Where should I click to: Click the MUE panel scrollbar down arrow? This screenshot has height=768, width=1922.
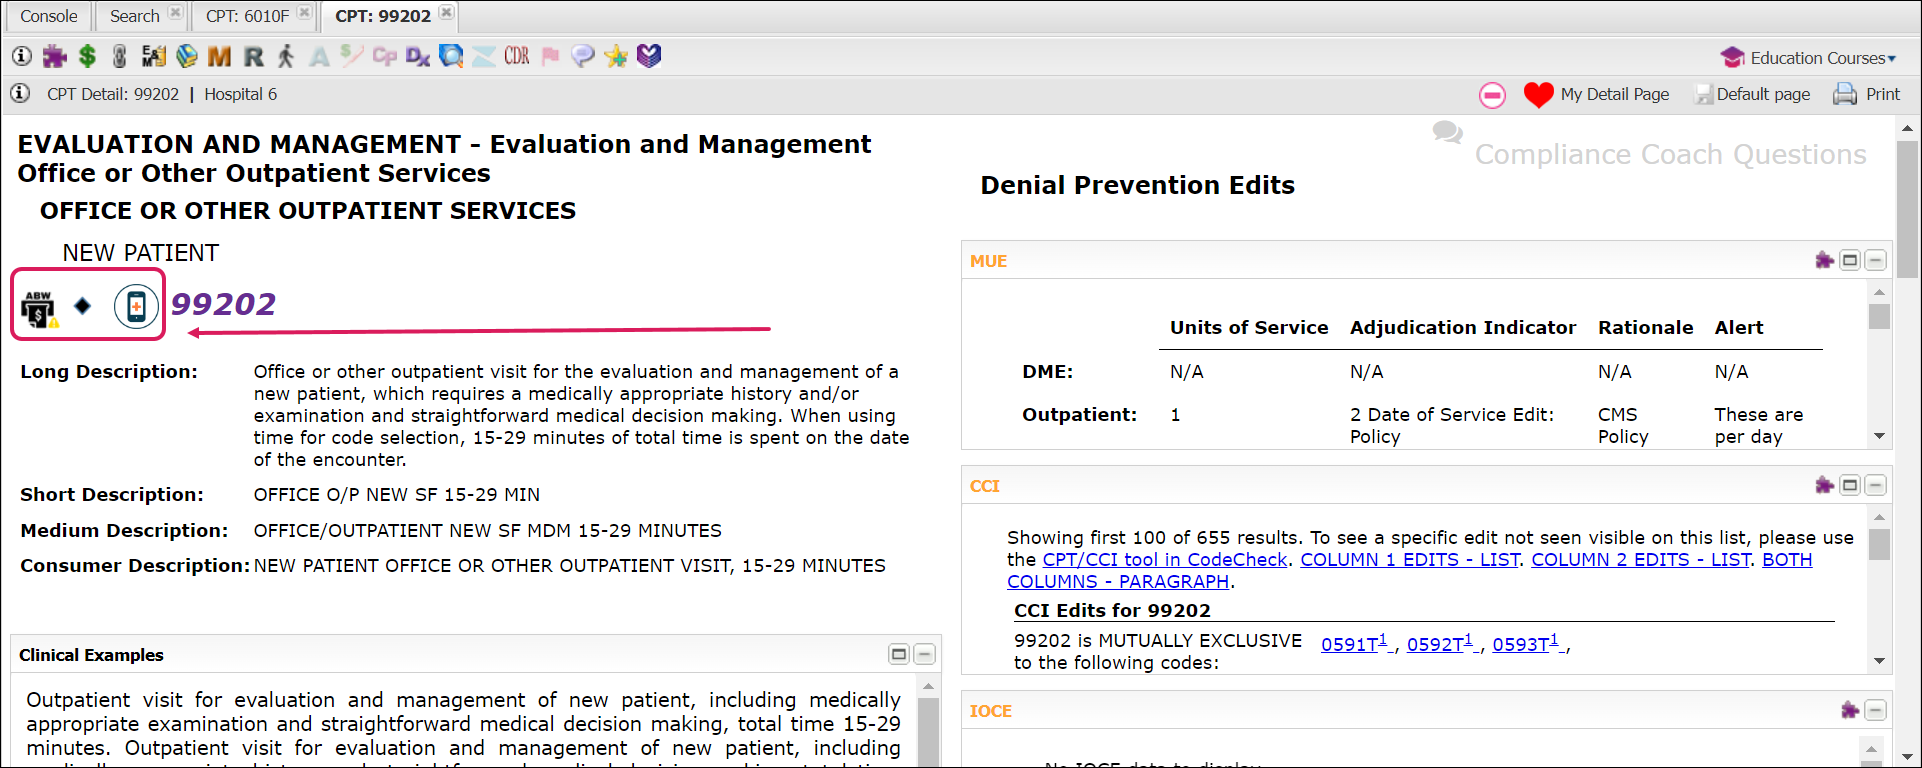(1879, 436)
